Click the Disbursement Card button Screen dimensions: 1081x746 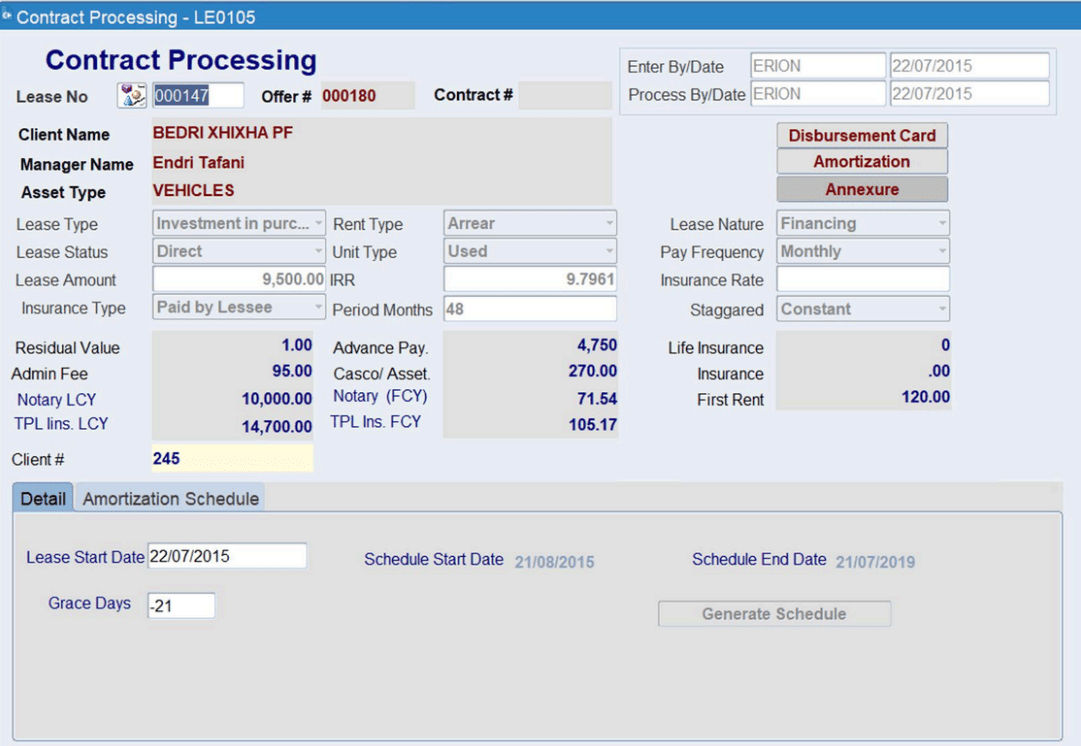click(x=861, y=134)
